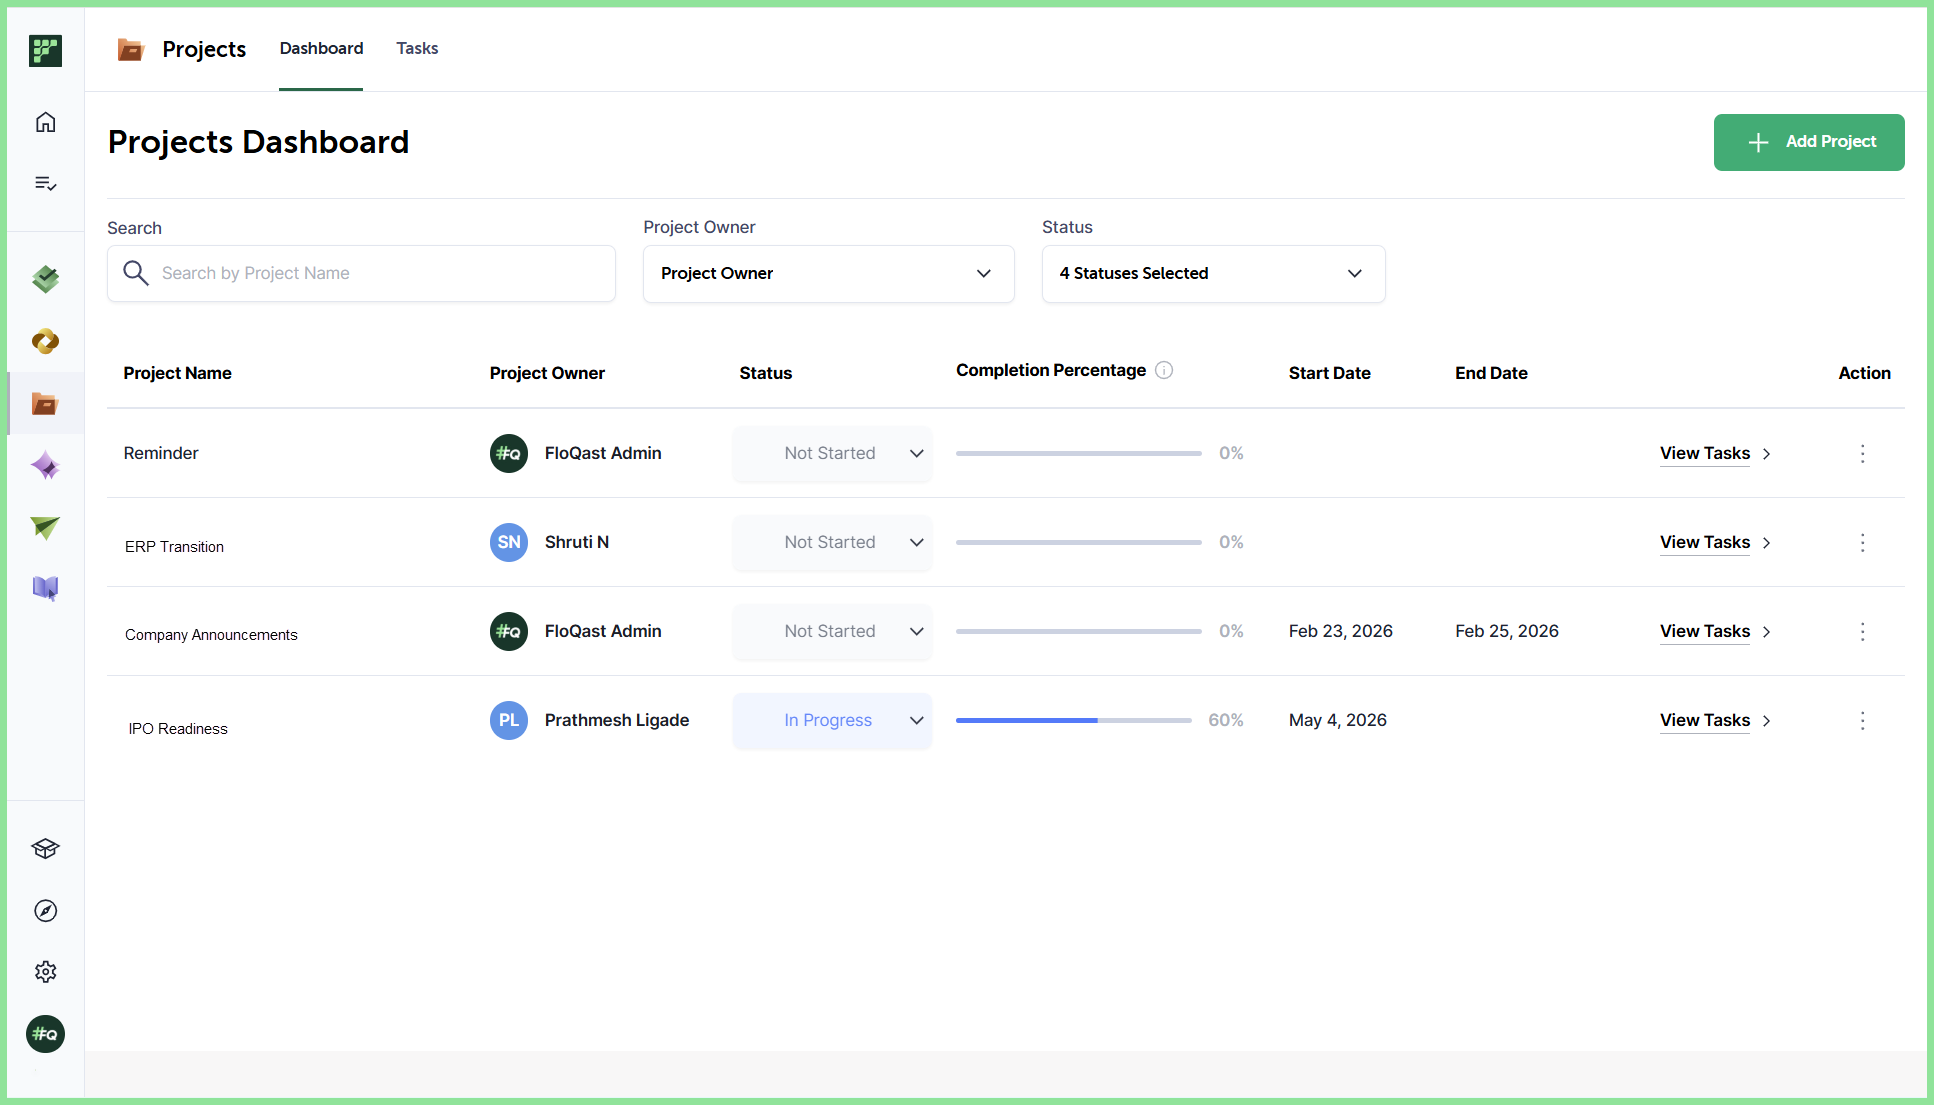Click the Project Owner column header
The image size is (1934, 1105).
point(547,373)
